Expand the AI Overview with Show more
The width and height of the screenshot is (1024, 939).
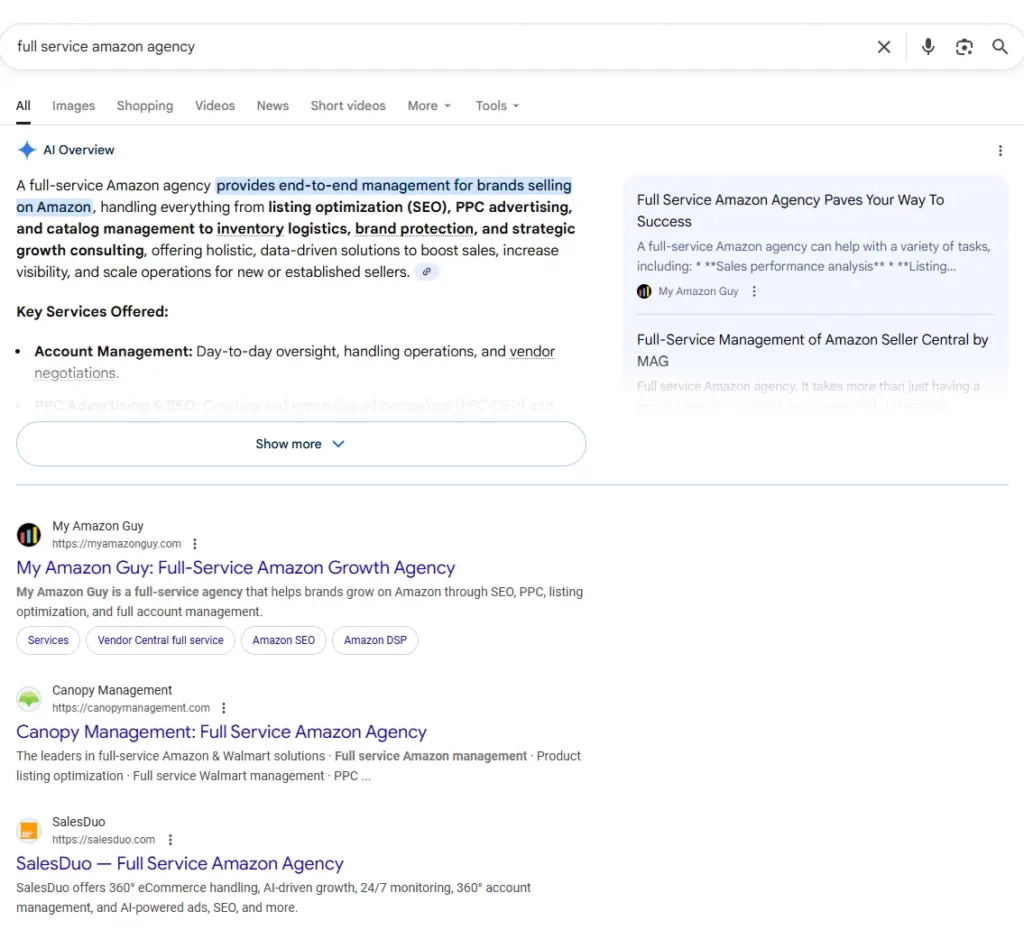click(300, 443)
